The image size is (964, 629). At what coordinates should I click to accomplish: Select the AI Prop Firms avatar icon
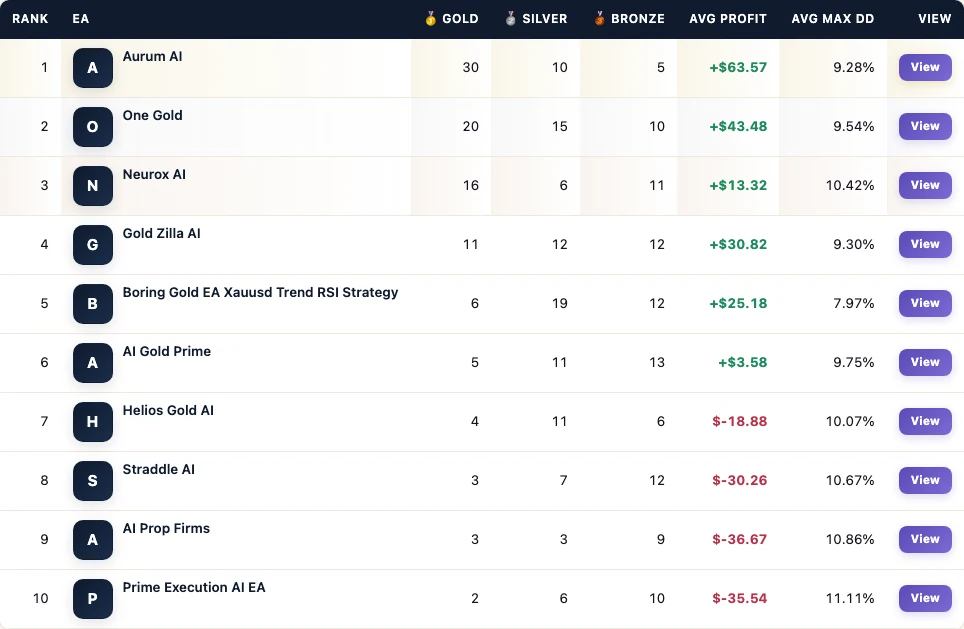[x=93, y=540]
